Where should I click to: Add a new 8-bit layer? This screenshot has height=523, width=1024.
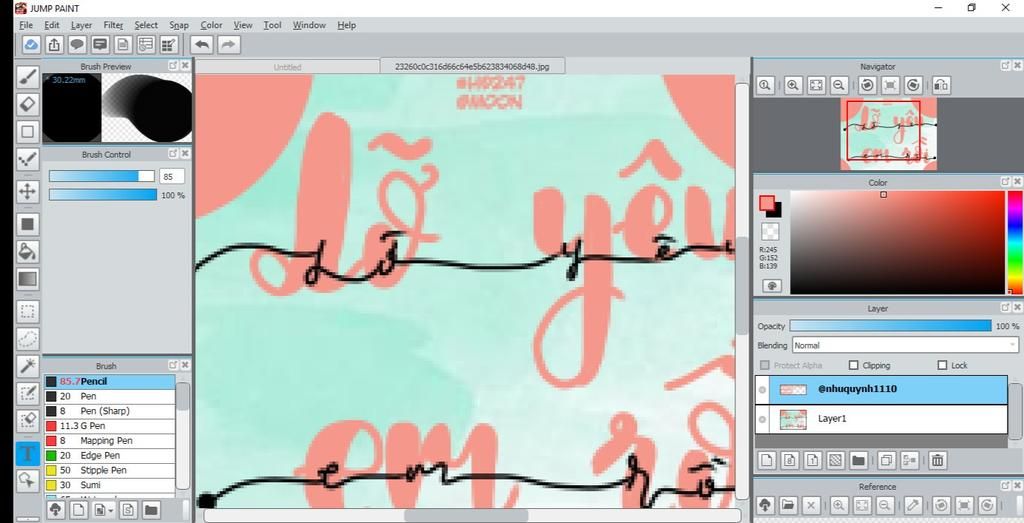coord(790,460)
